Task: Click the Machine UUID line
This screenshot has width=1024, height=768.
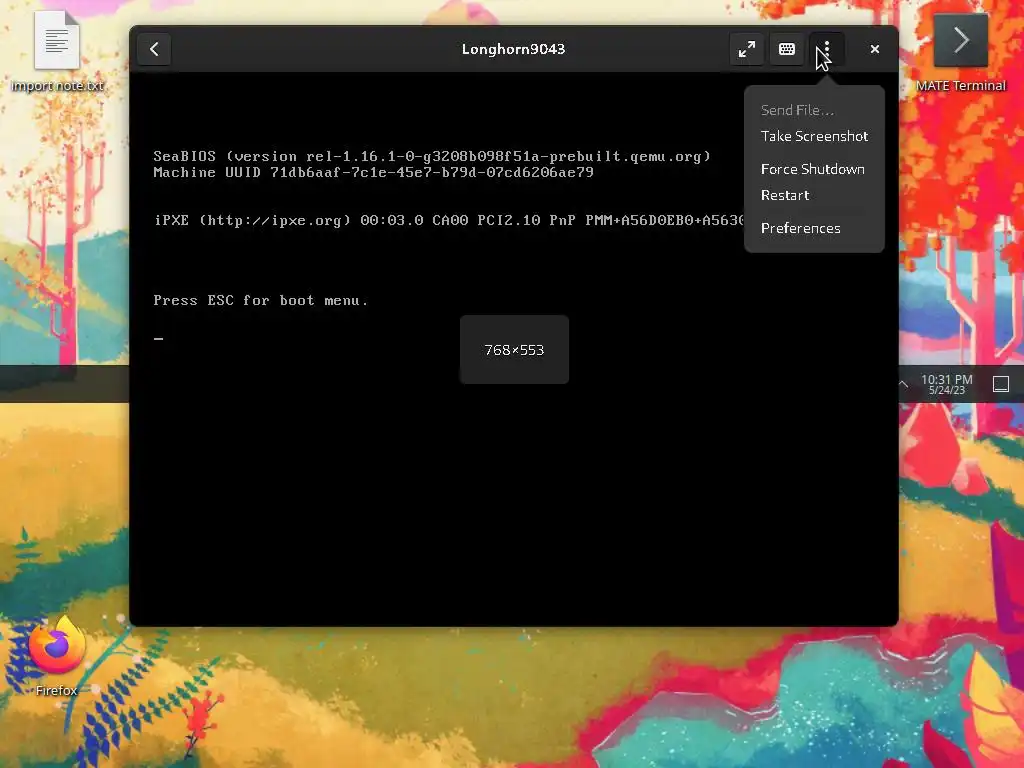Action: tap(373, 172)
